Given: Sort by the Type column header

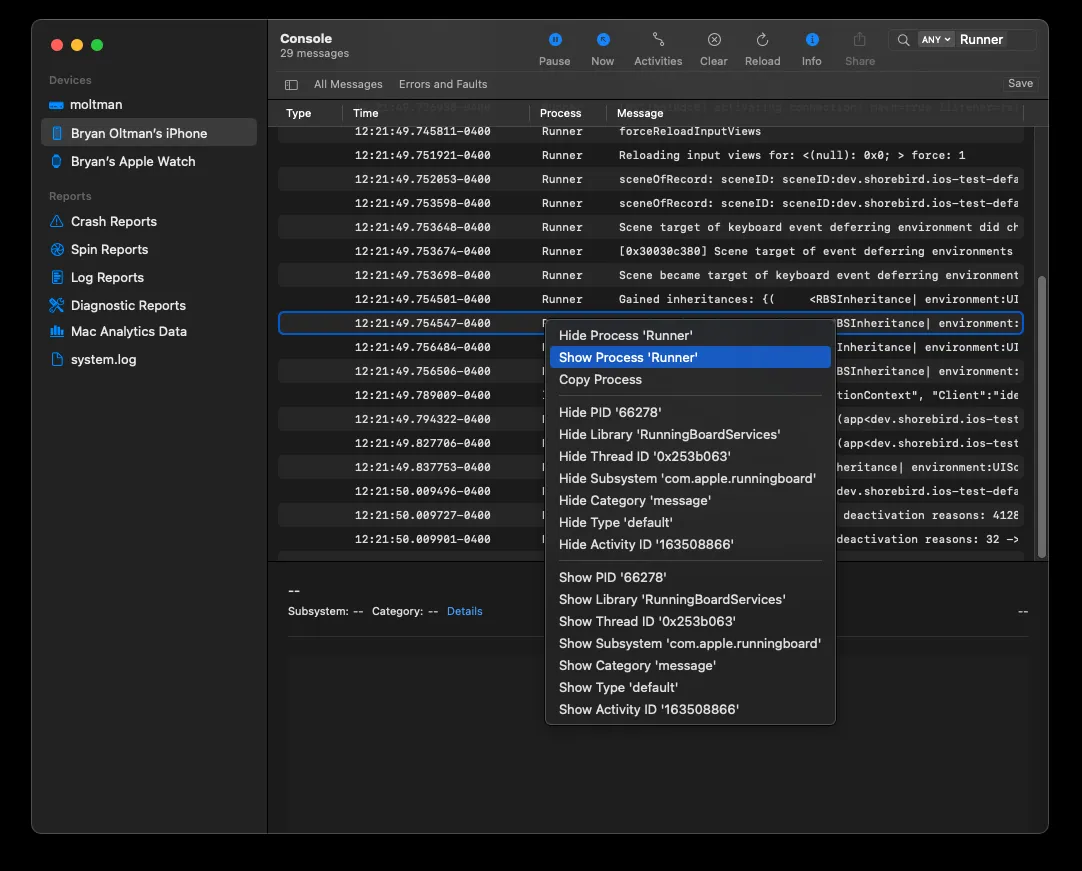Looking at the screenshot, I should pyautogui.click(x=299, y=113).
